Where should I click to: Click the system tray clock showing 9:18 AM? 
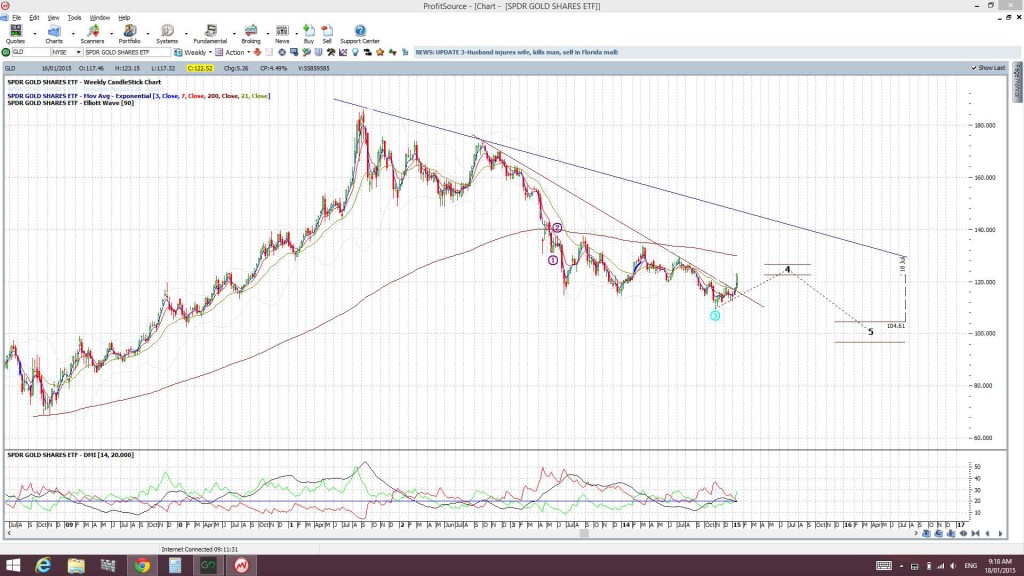click(x=1002, y=566)
